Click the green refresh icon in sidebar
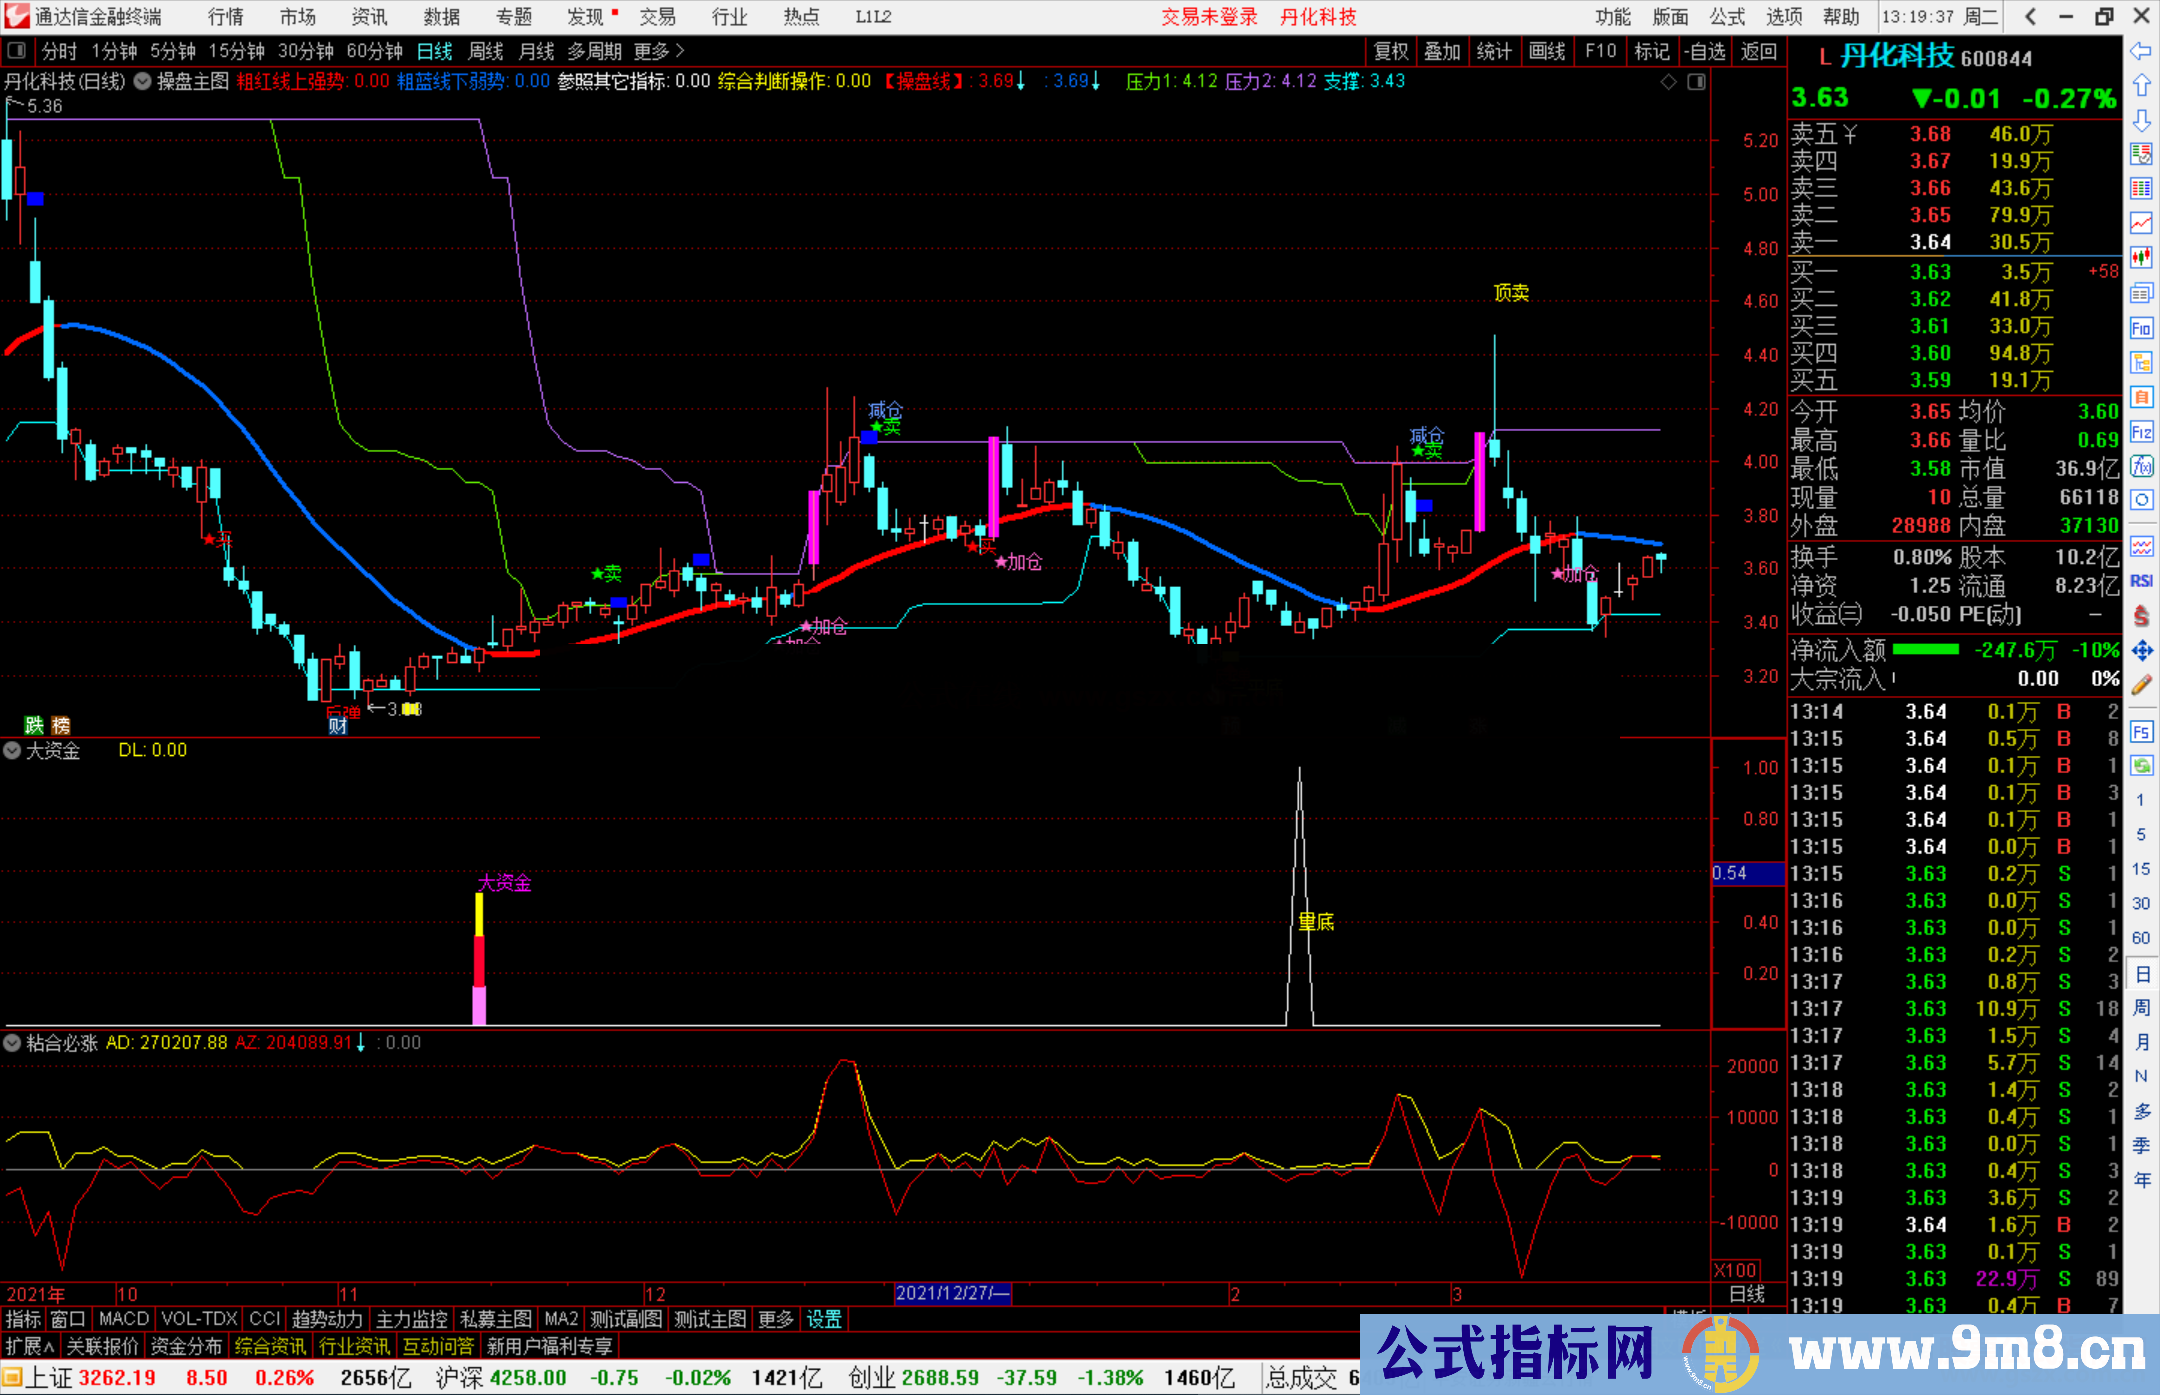Viewport: 2160px width, 1395px height. point(2141,766)
